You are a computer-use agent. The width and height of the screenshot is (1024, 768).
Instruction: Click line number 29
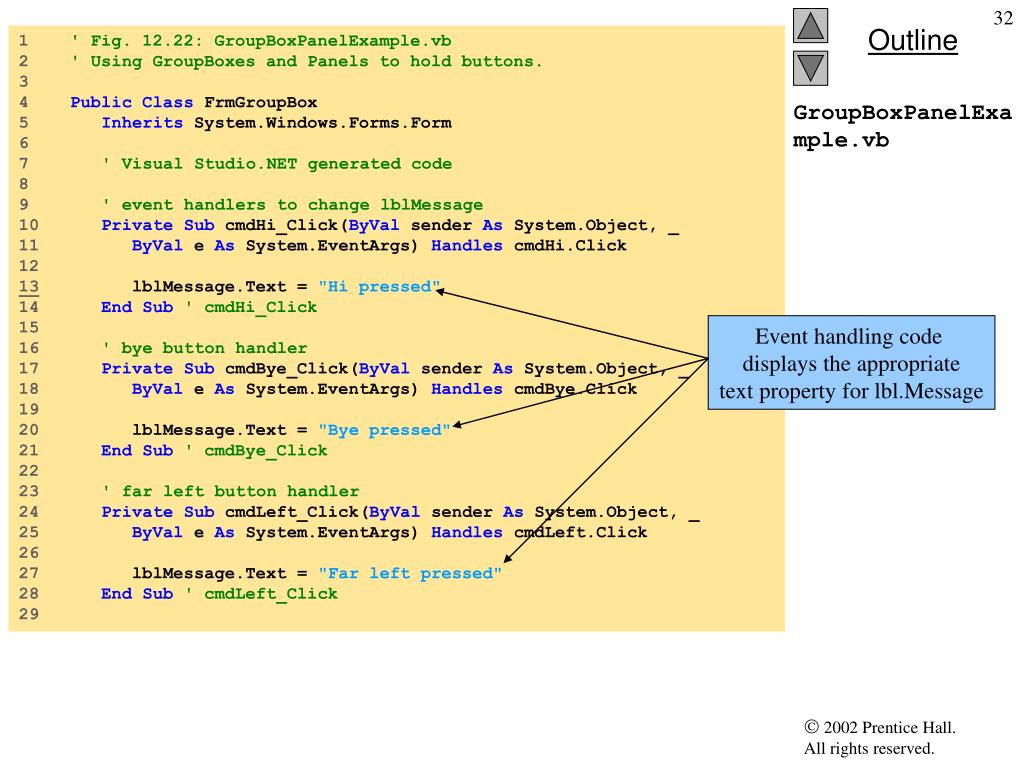[x=29, y=615]
